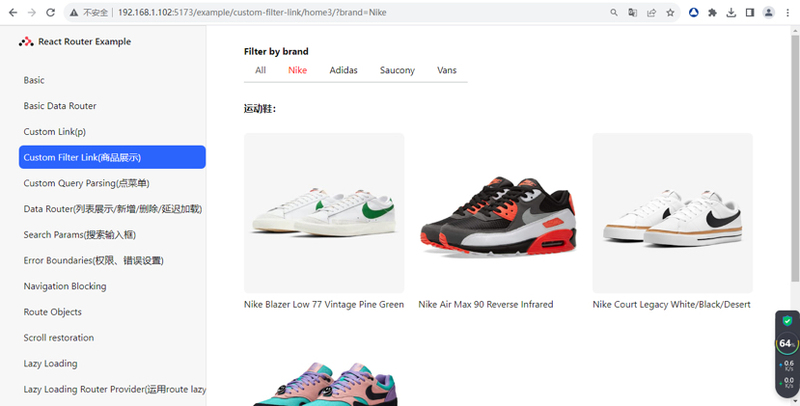Open Lazy Loading Router Provider link

click(112, 389)
